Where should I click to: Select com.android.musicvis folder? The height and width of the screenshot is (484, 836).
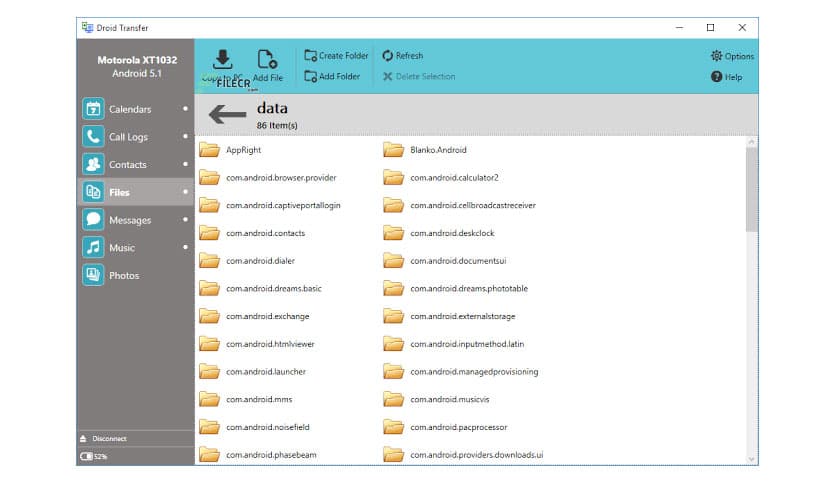pos(436,399)
